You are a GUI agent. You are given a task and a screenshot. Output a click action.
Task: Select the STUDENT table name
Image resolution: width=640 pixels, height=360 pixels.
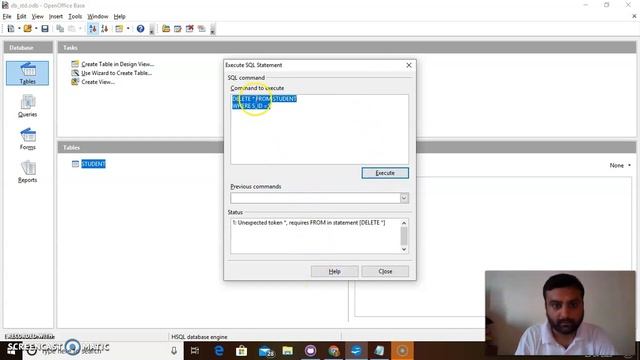click(x=93, y=164)
